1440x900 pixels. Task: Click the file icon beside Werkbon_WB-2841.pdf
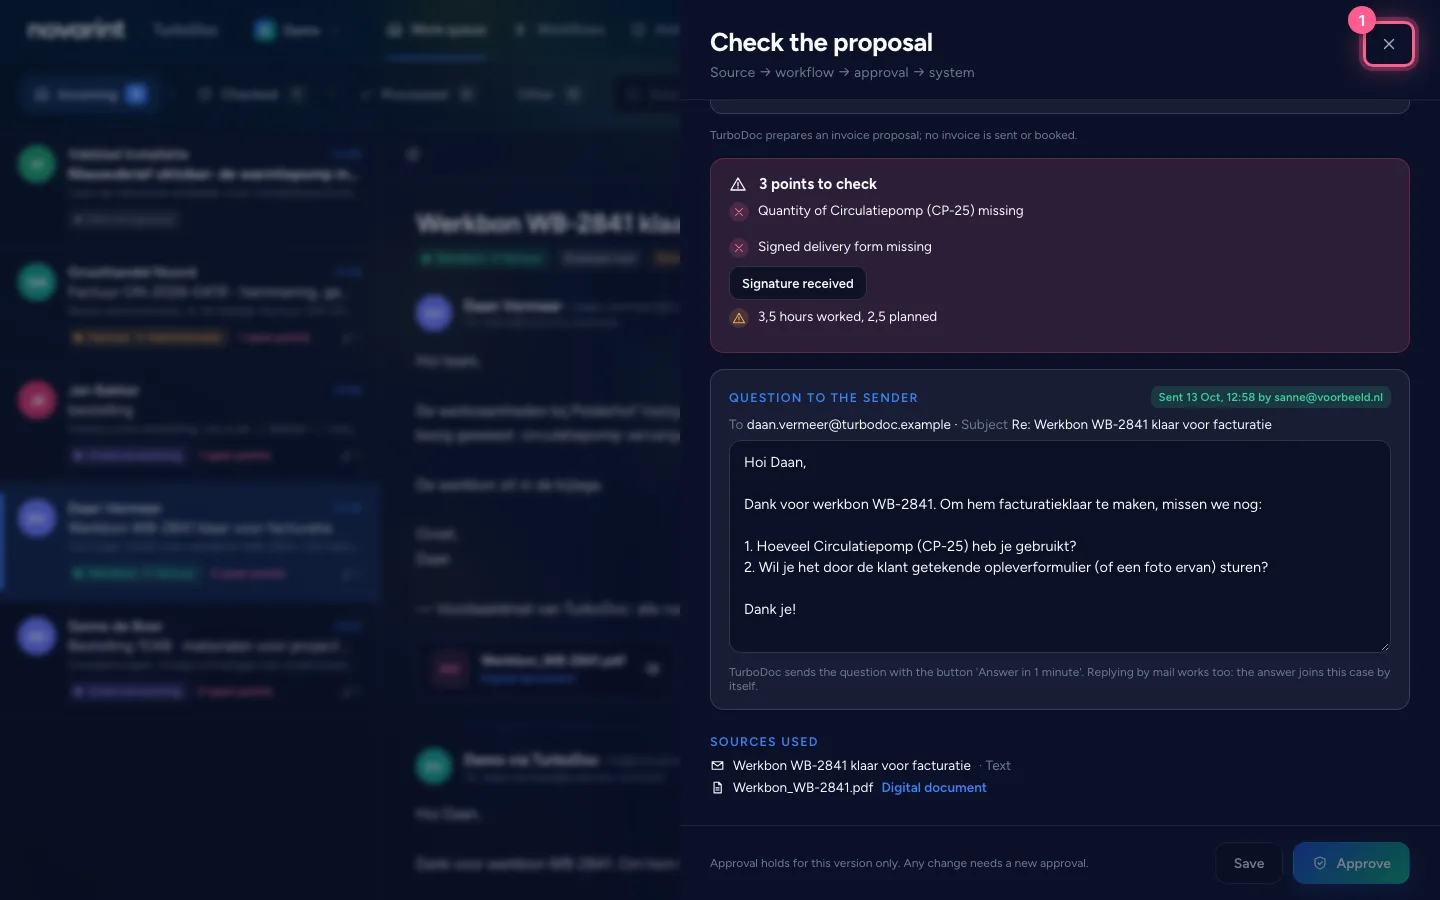(x=717, y=788)
